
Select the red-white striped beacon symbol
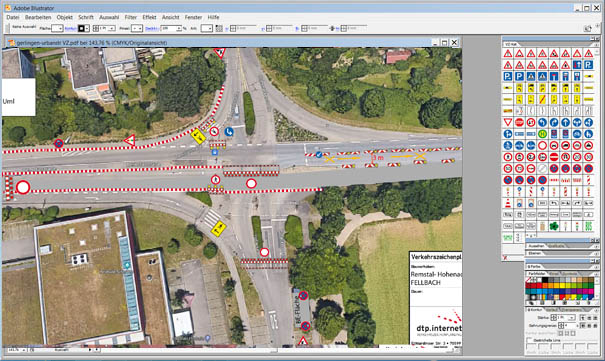[x=588, y=180]
